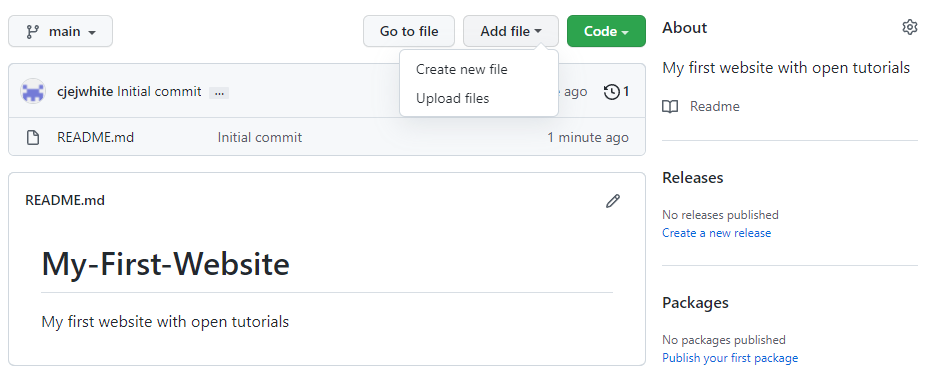The height and width of the screenshot is (381, 931).
Task: Click About description 'My first website with open tutorials'
Action: [x=786, y=68]
